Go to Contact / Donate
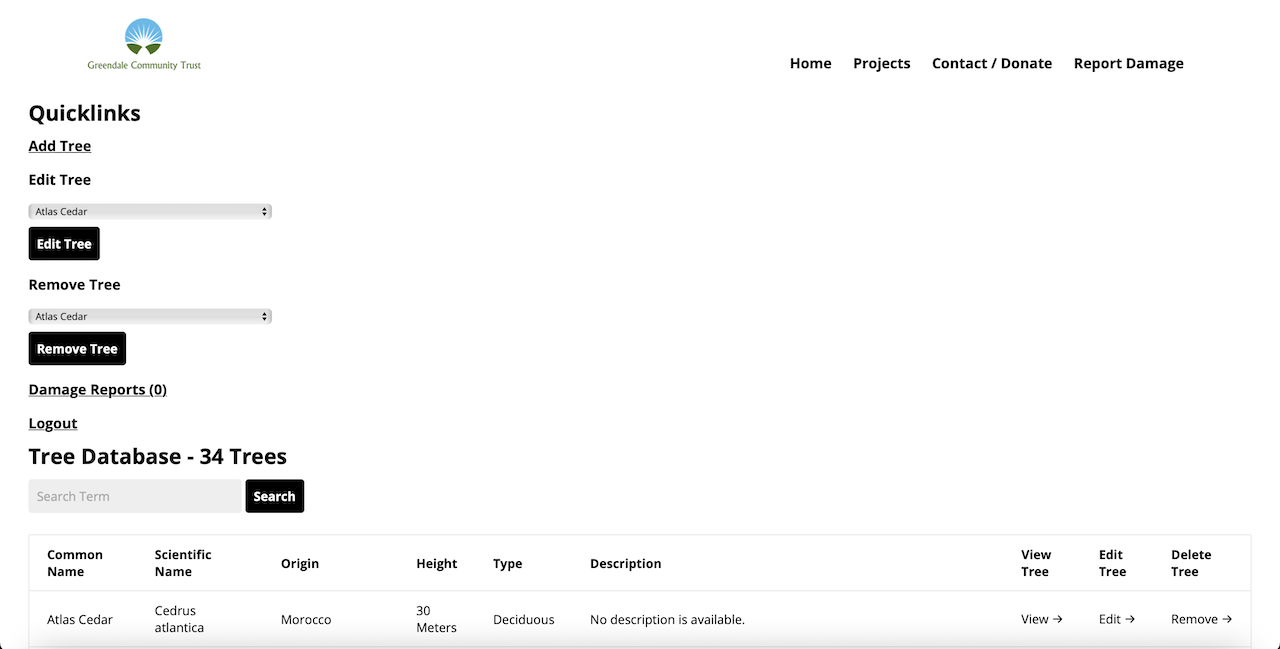 click(x=991, y=63)
